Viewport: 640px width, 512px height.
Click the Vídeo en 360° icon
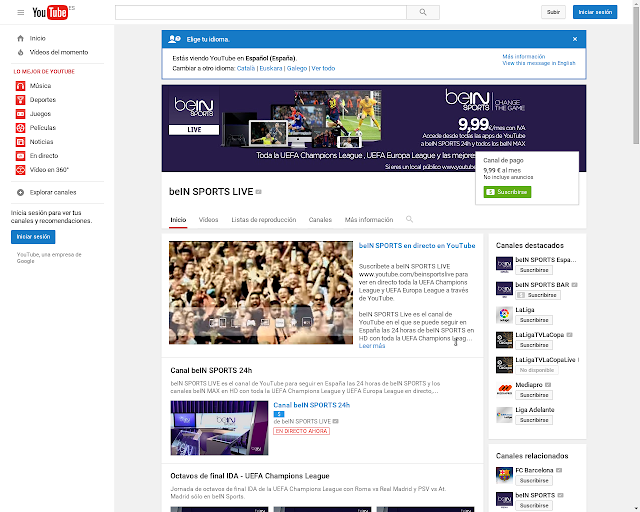(x=20, y=169)
